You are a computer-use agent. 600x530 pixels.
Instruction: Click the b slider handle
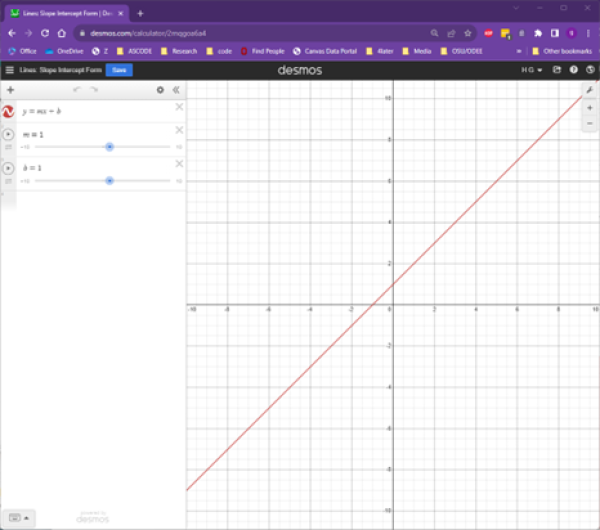coord(109,180)
